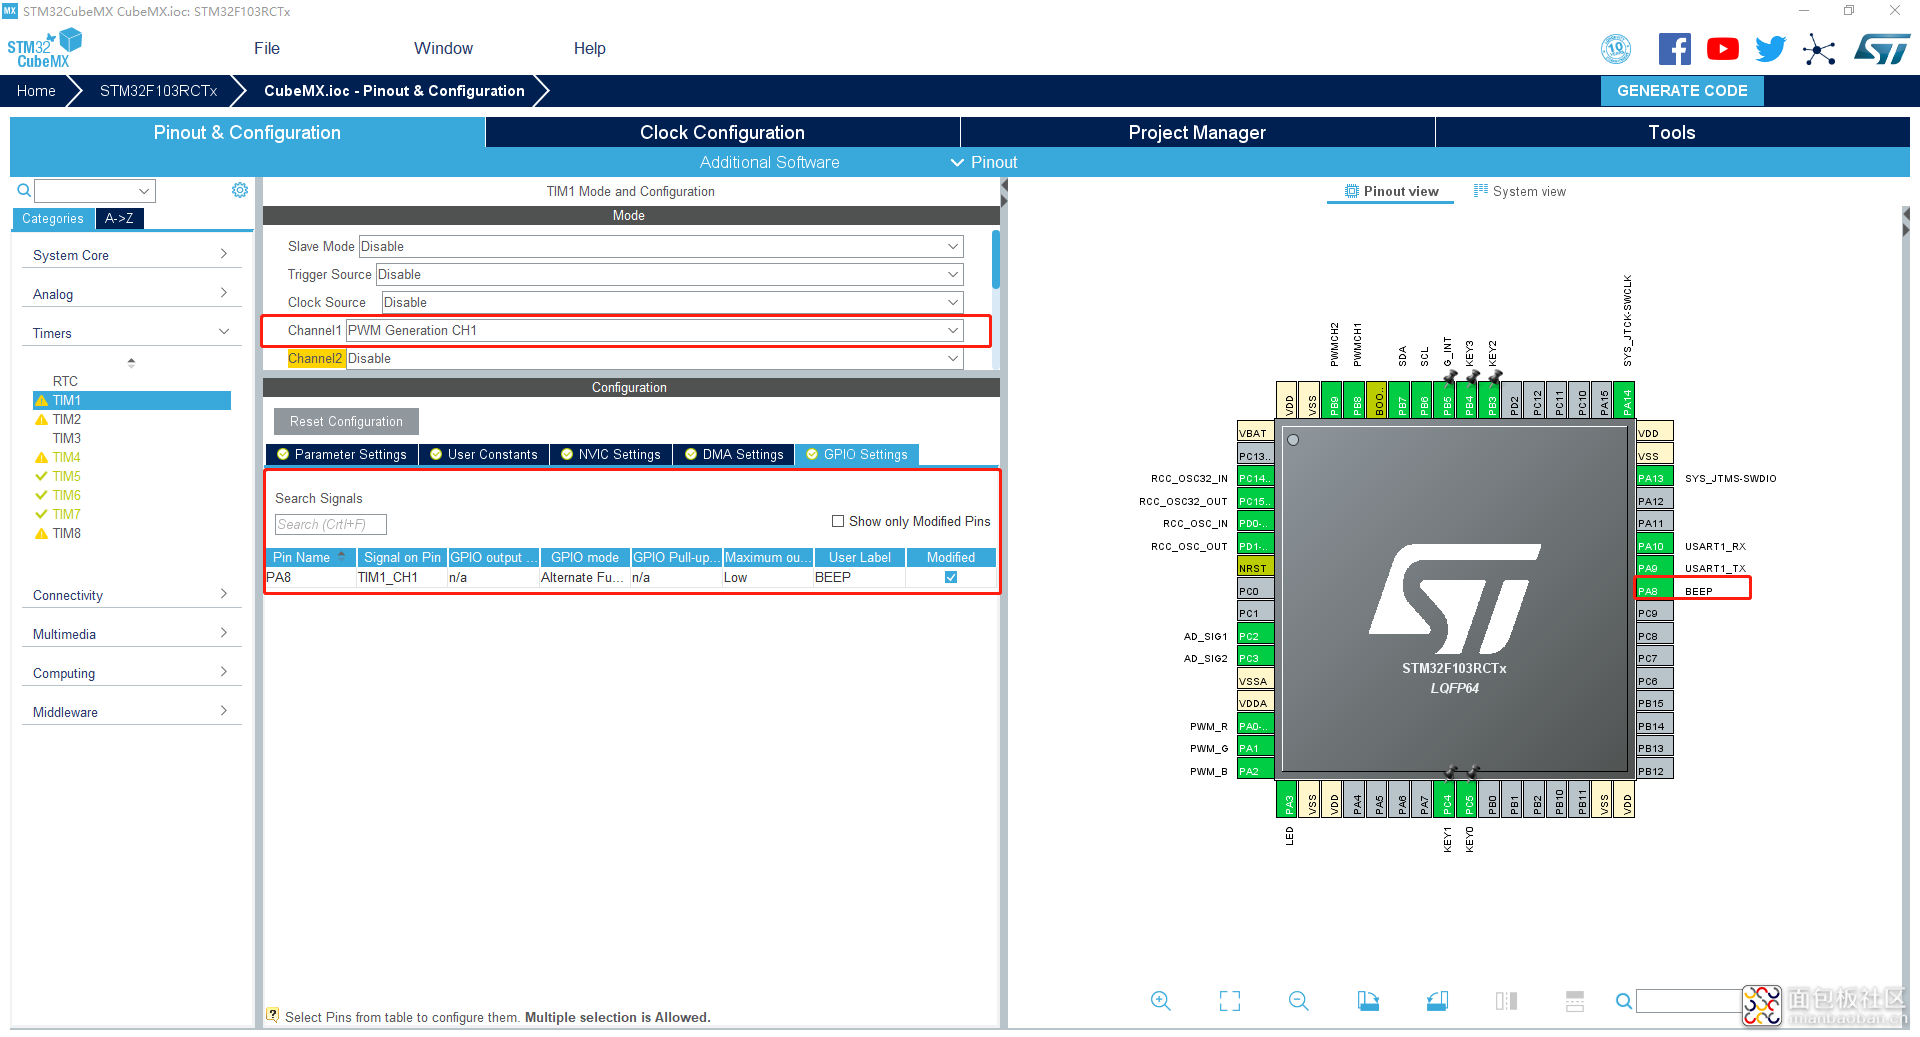Select the PC2 pin labeled AD_SIG1
This screenshot has height=1037, width=1920.
click(x=1255, y=636)
